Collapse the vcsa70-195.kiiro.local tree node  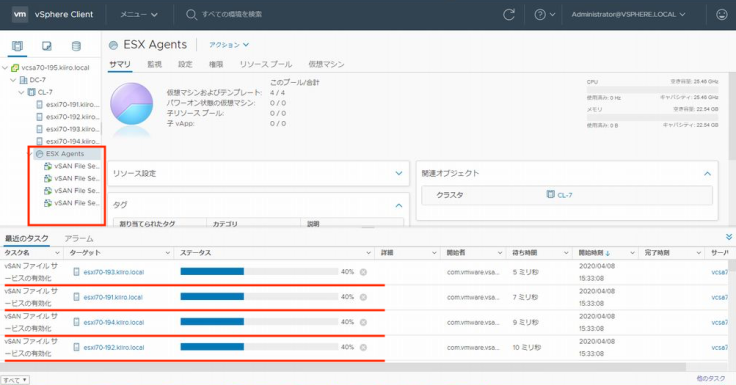(5, 68)
